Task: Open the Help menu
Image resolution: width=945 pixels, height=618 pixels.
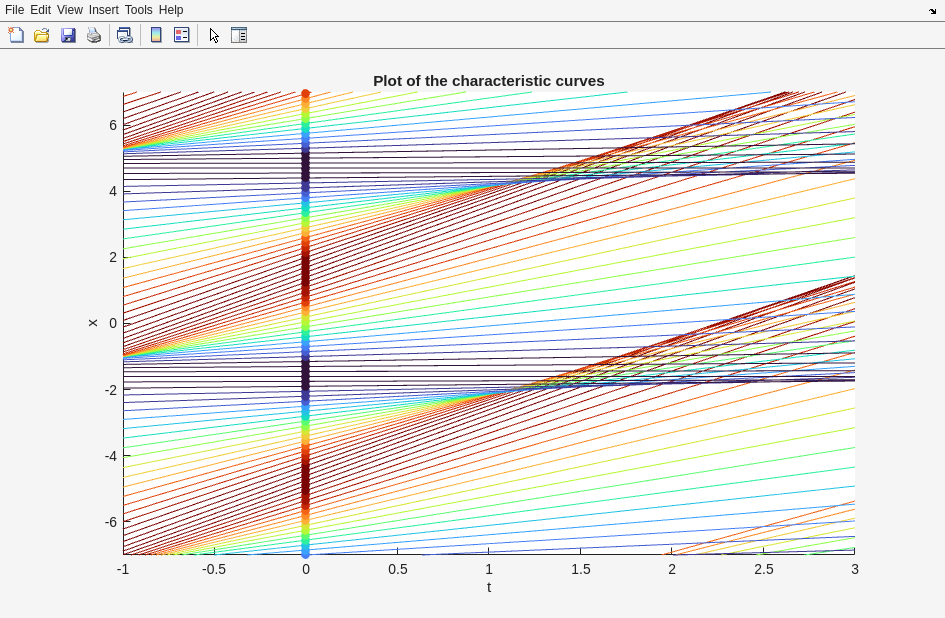Action: click(x=171, y=10)
